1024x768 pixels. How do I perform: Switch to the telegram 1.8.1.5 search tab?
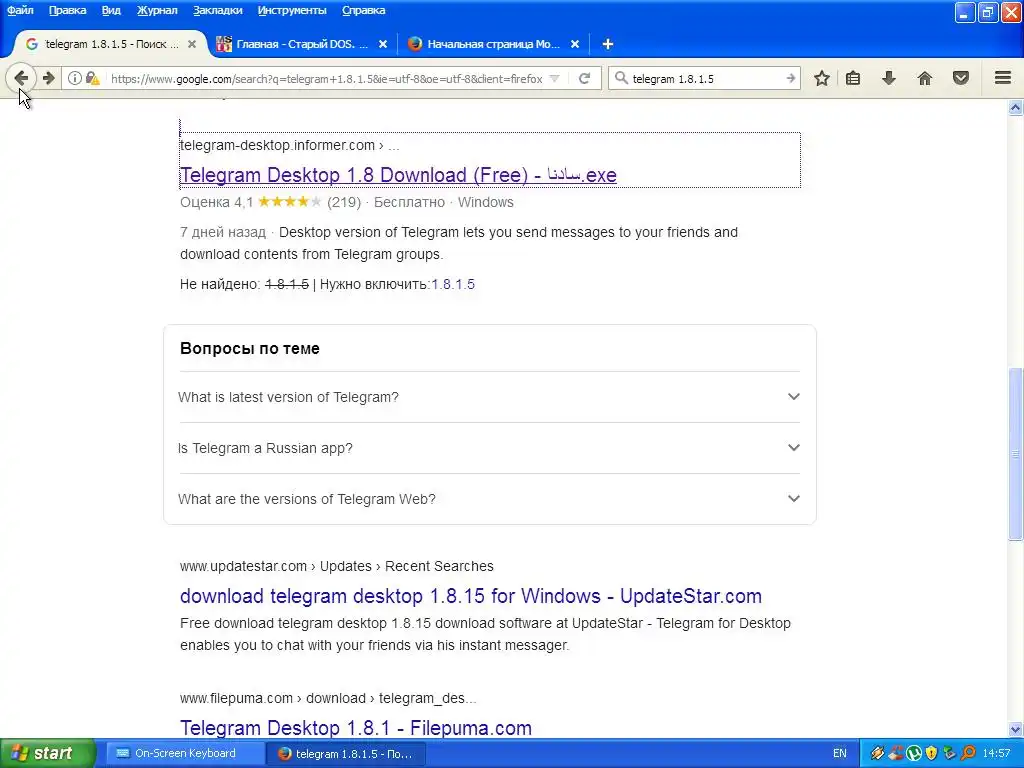[x=111, y=44]
